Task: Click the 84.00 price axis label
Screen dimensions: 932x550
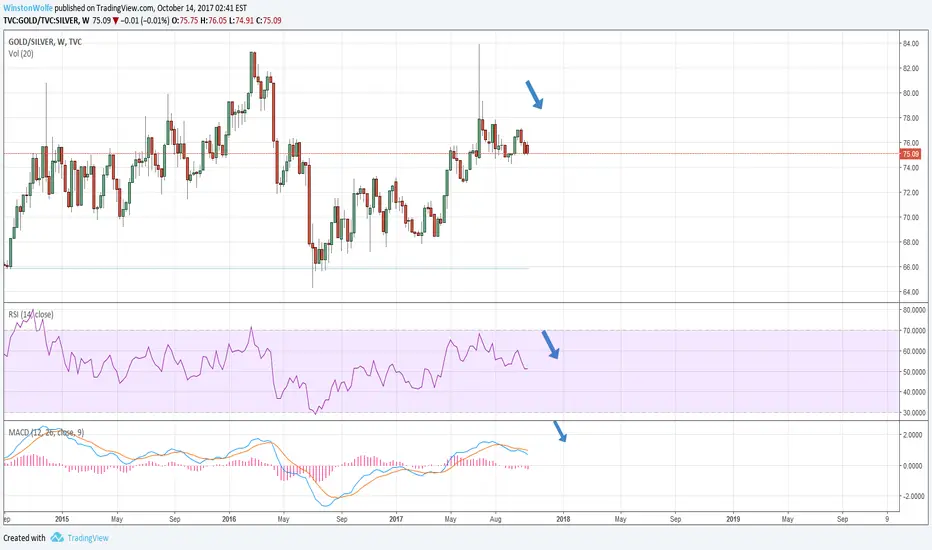Action: pyautogui.click(x=911, y=43)
